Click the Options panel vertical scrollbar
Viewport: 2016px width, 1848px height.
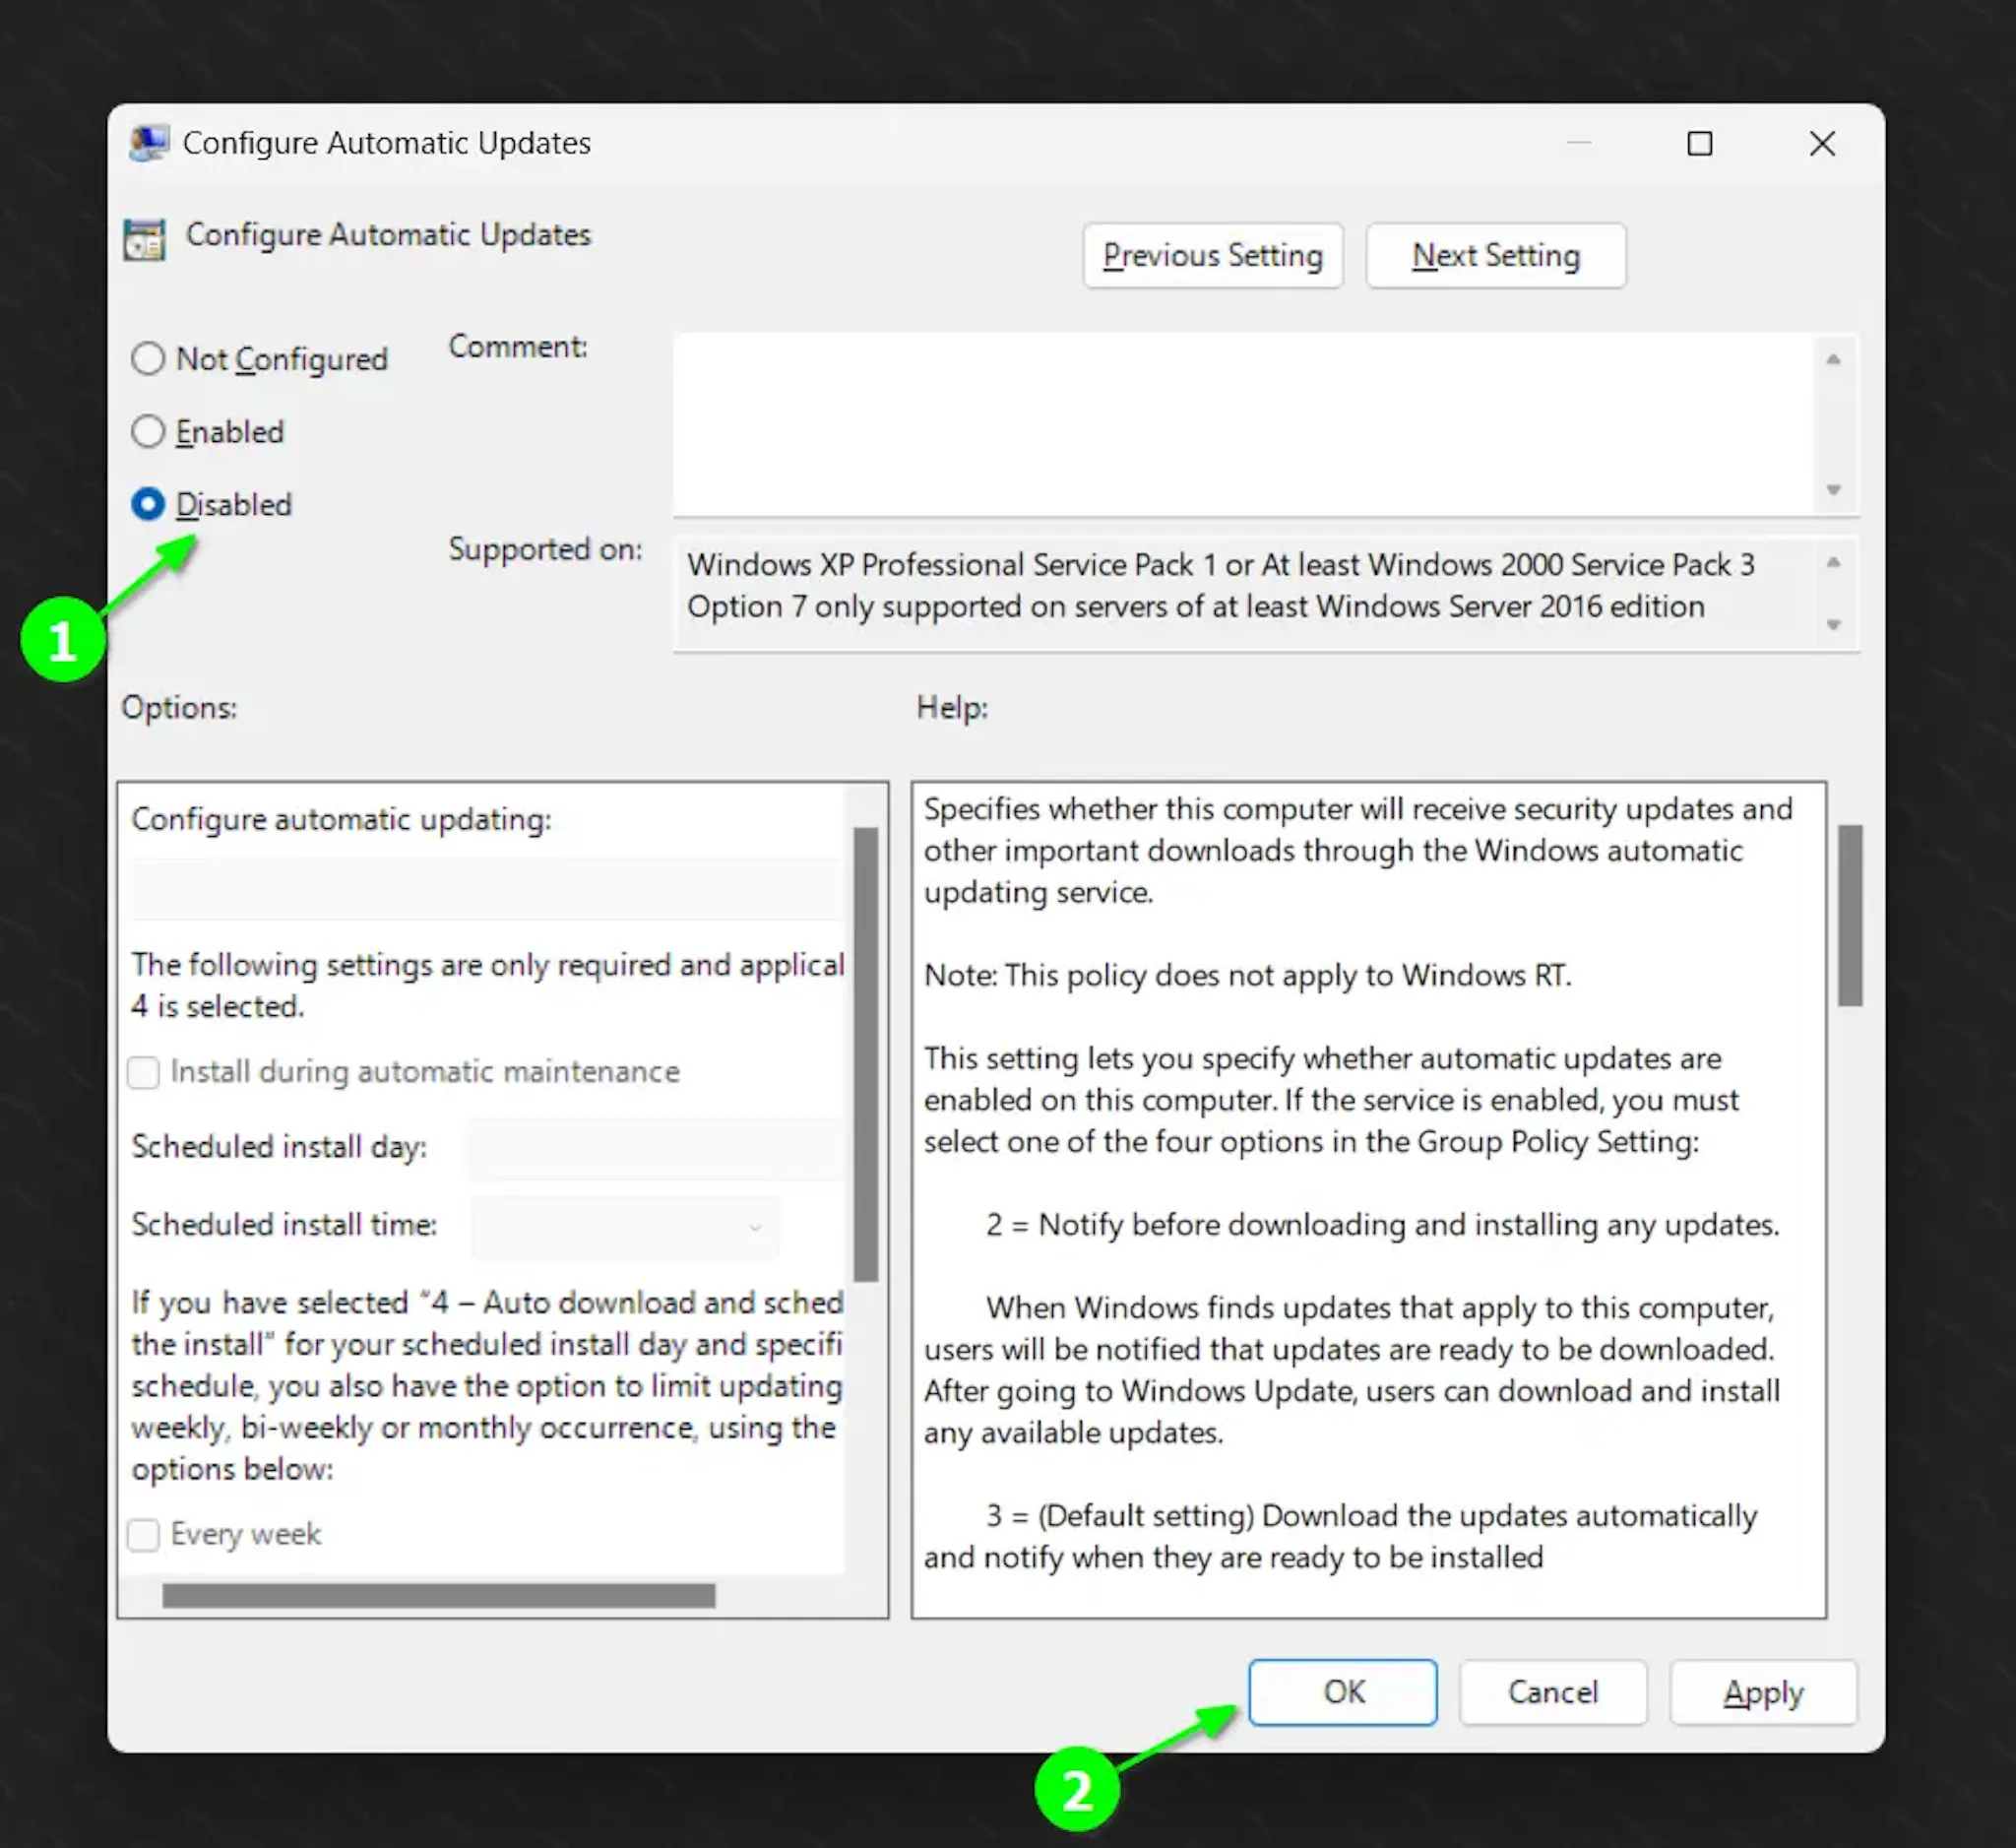[x=866, y=1054]
